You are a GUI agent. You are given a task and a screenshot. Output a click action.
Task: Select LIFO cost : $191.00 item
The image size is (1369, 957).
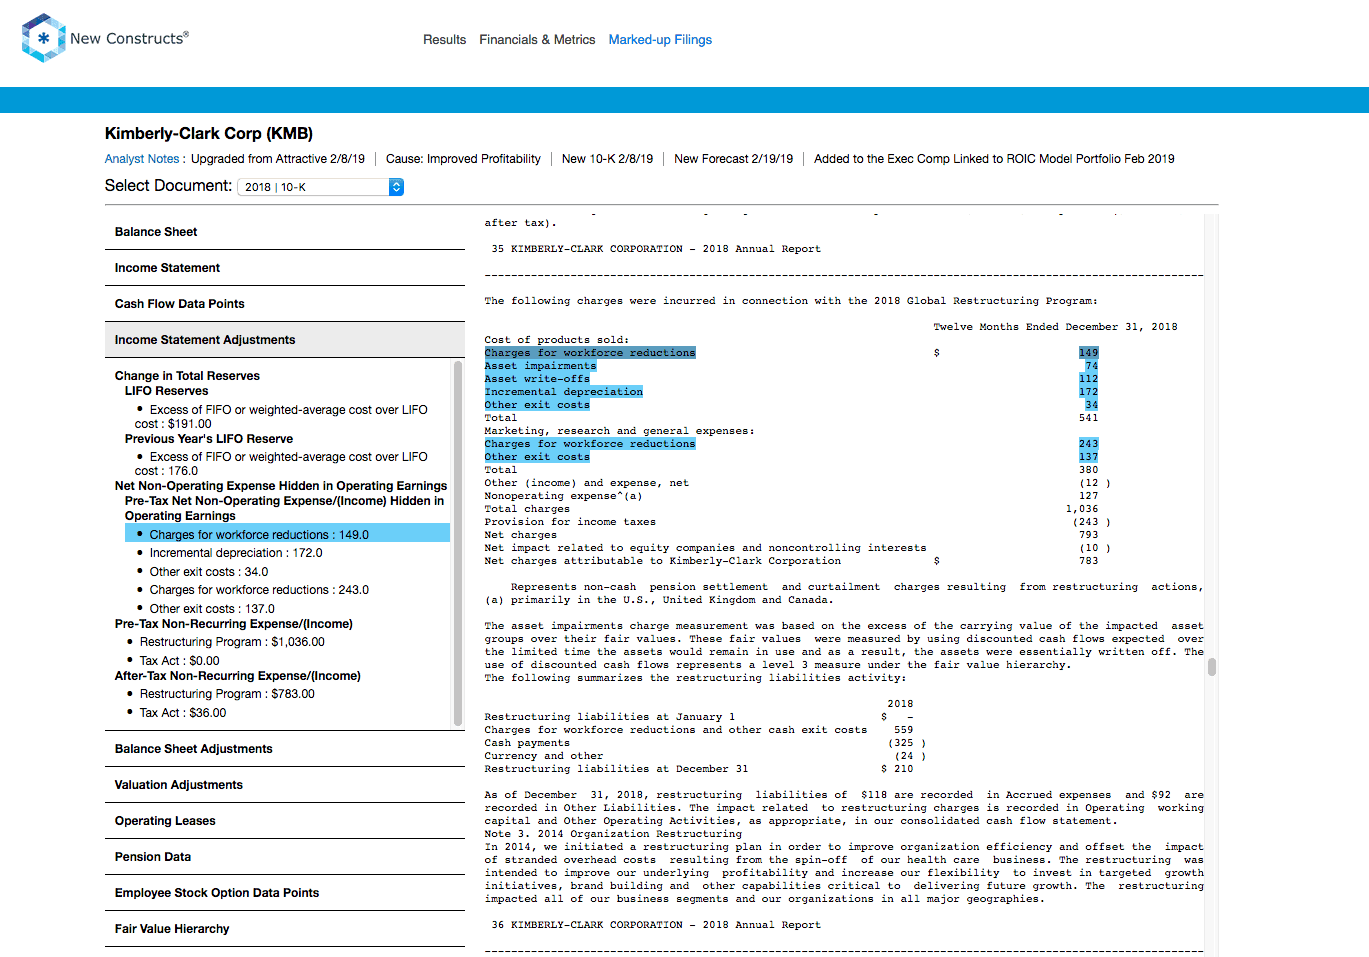(281, 417)
